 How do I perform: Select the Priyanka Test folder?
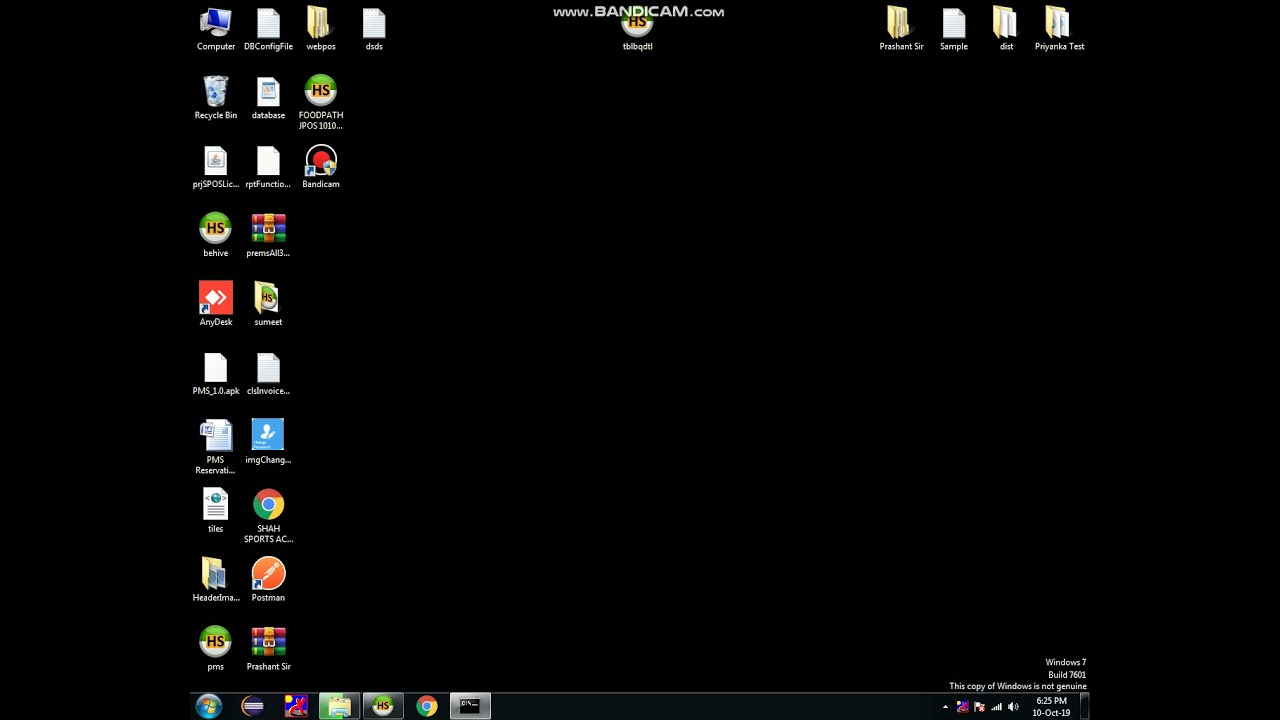(x=1059, y=29)
